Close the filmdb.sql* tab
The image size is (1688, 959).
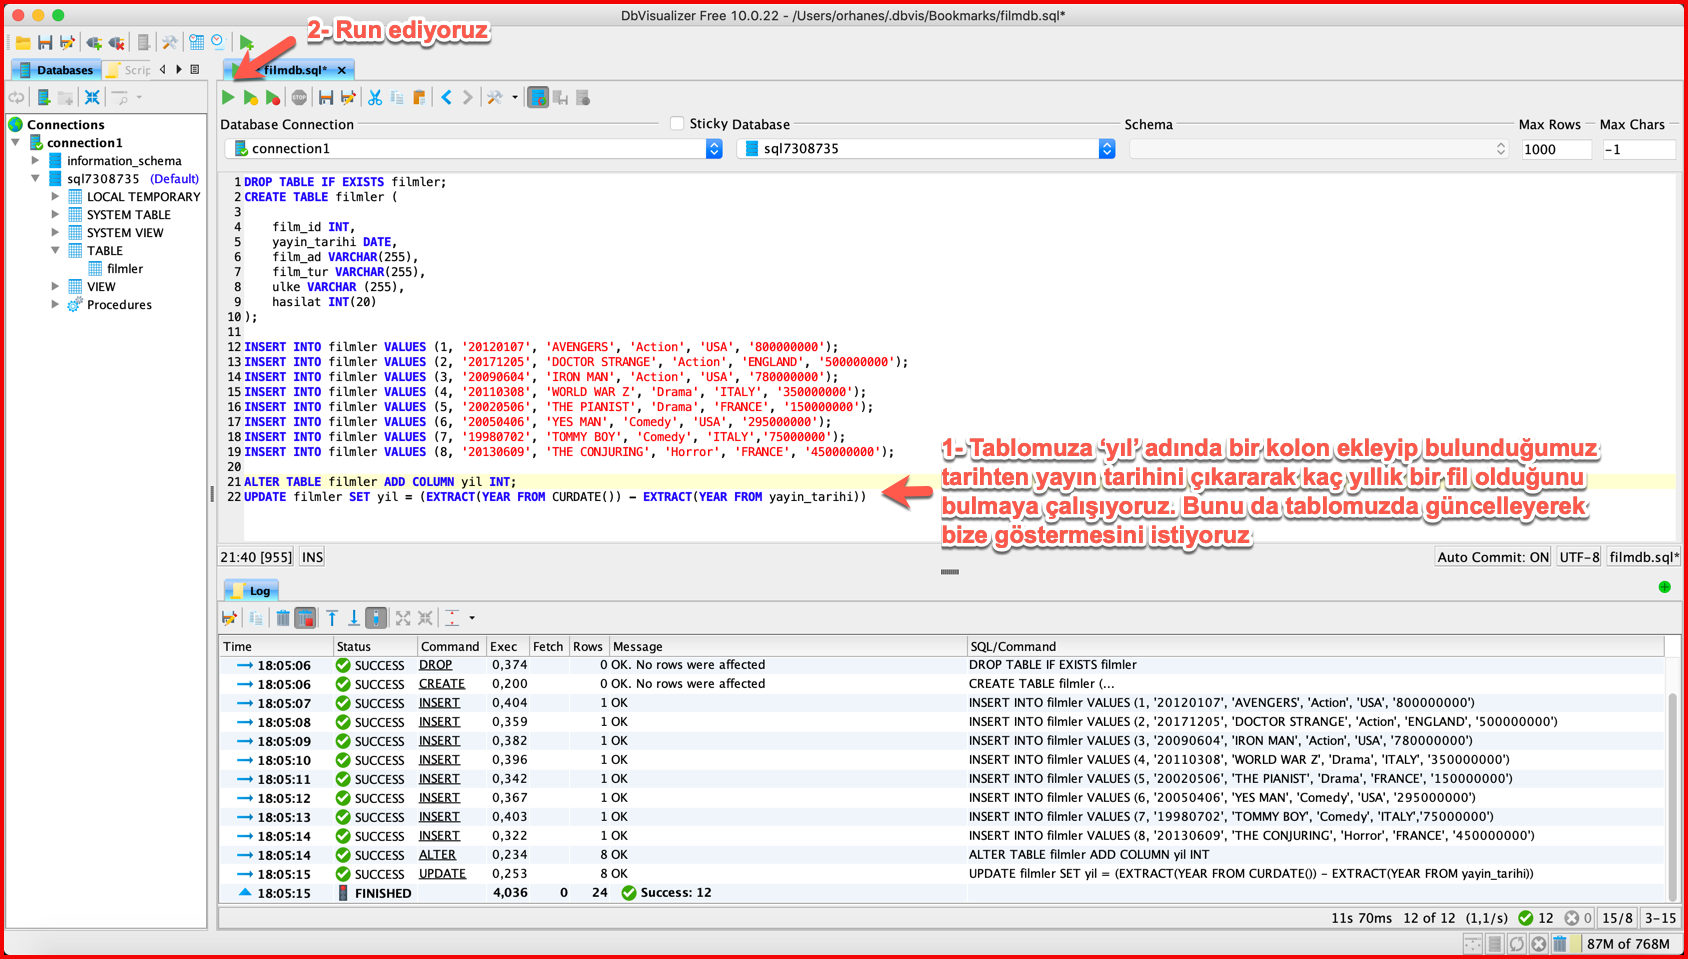point(342,70)
